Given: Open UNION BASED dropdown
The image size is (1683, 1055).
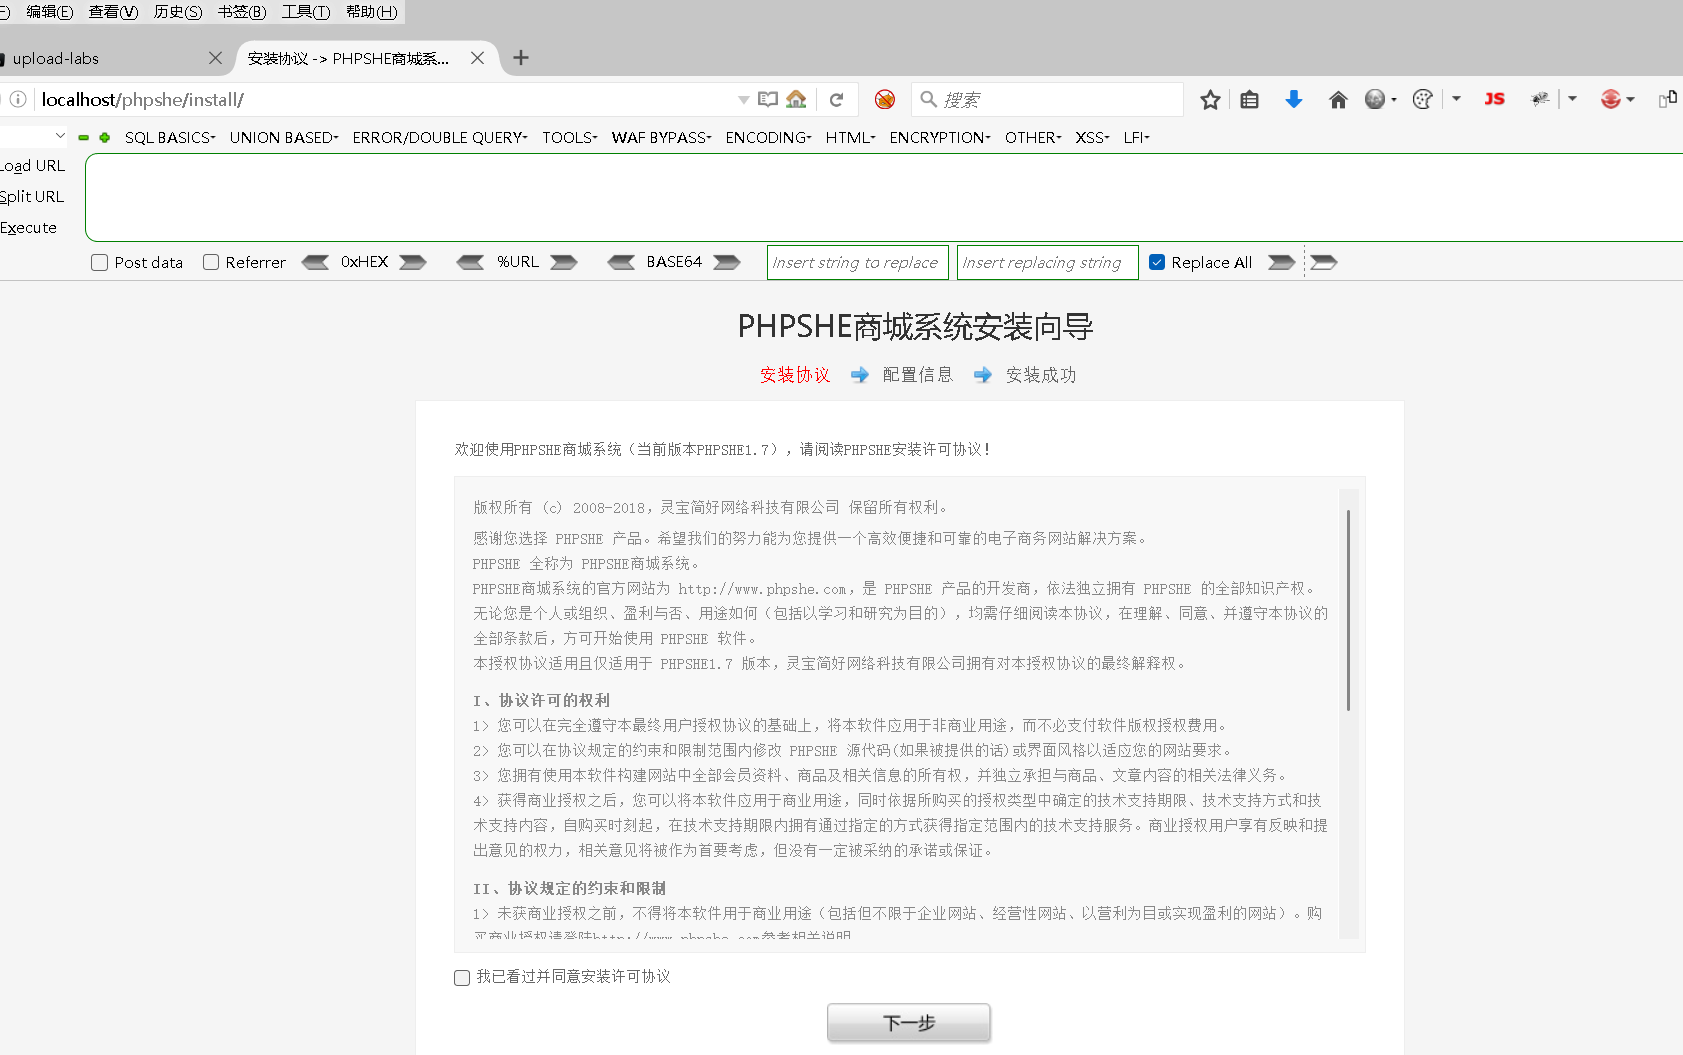Looking at the screenshot, I should coord(284,138).
